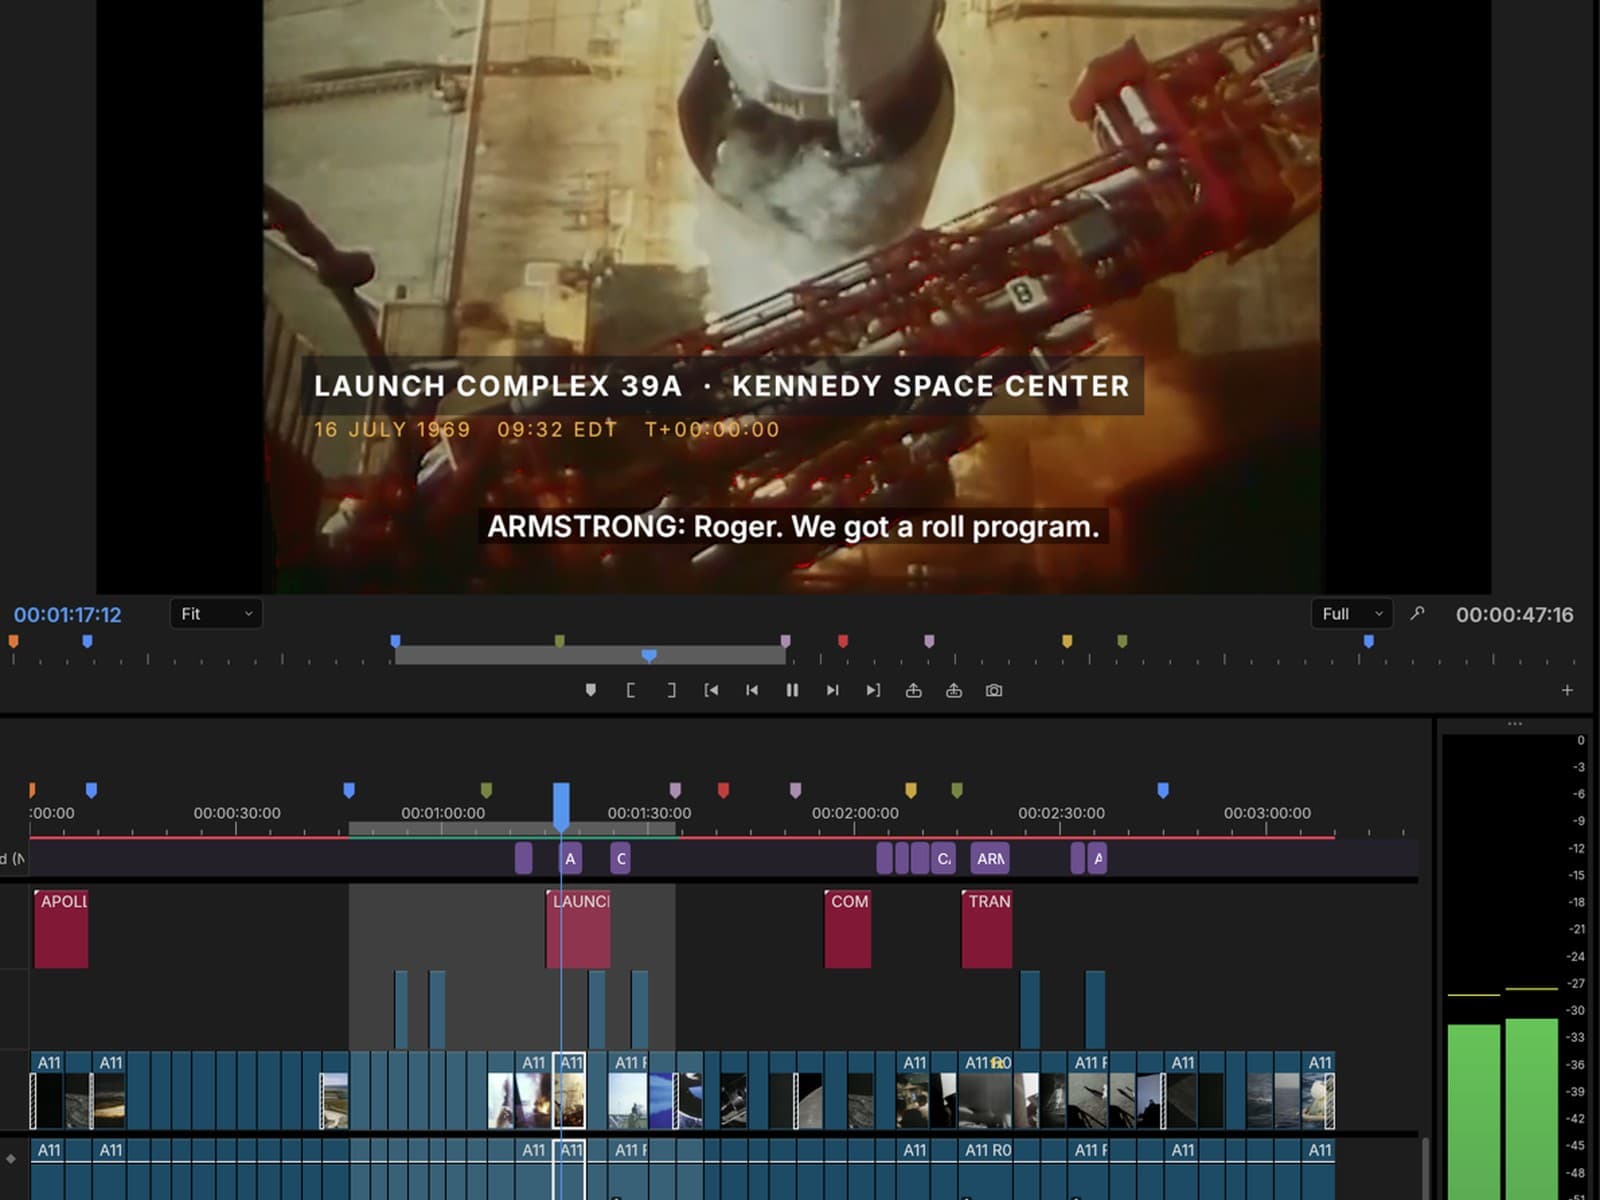The image size is (1600, 1200).
Task: Select the purple caption clip labeled C near 00:01:30
Action: click(620, 858)
